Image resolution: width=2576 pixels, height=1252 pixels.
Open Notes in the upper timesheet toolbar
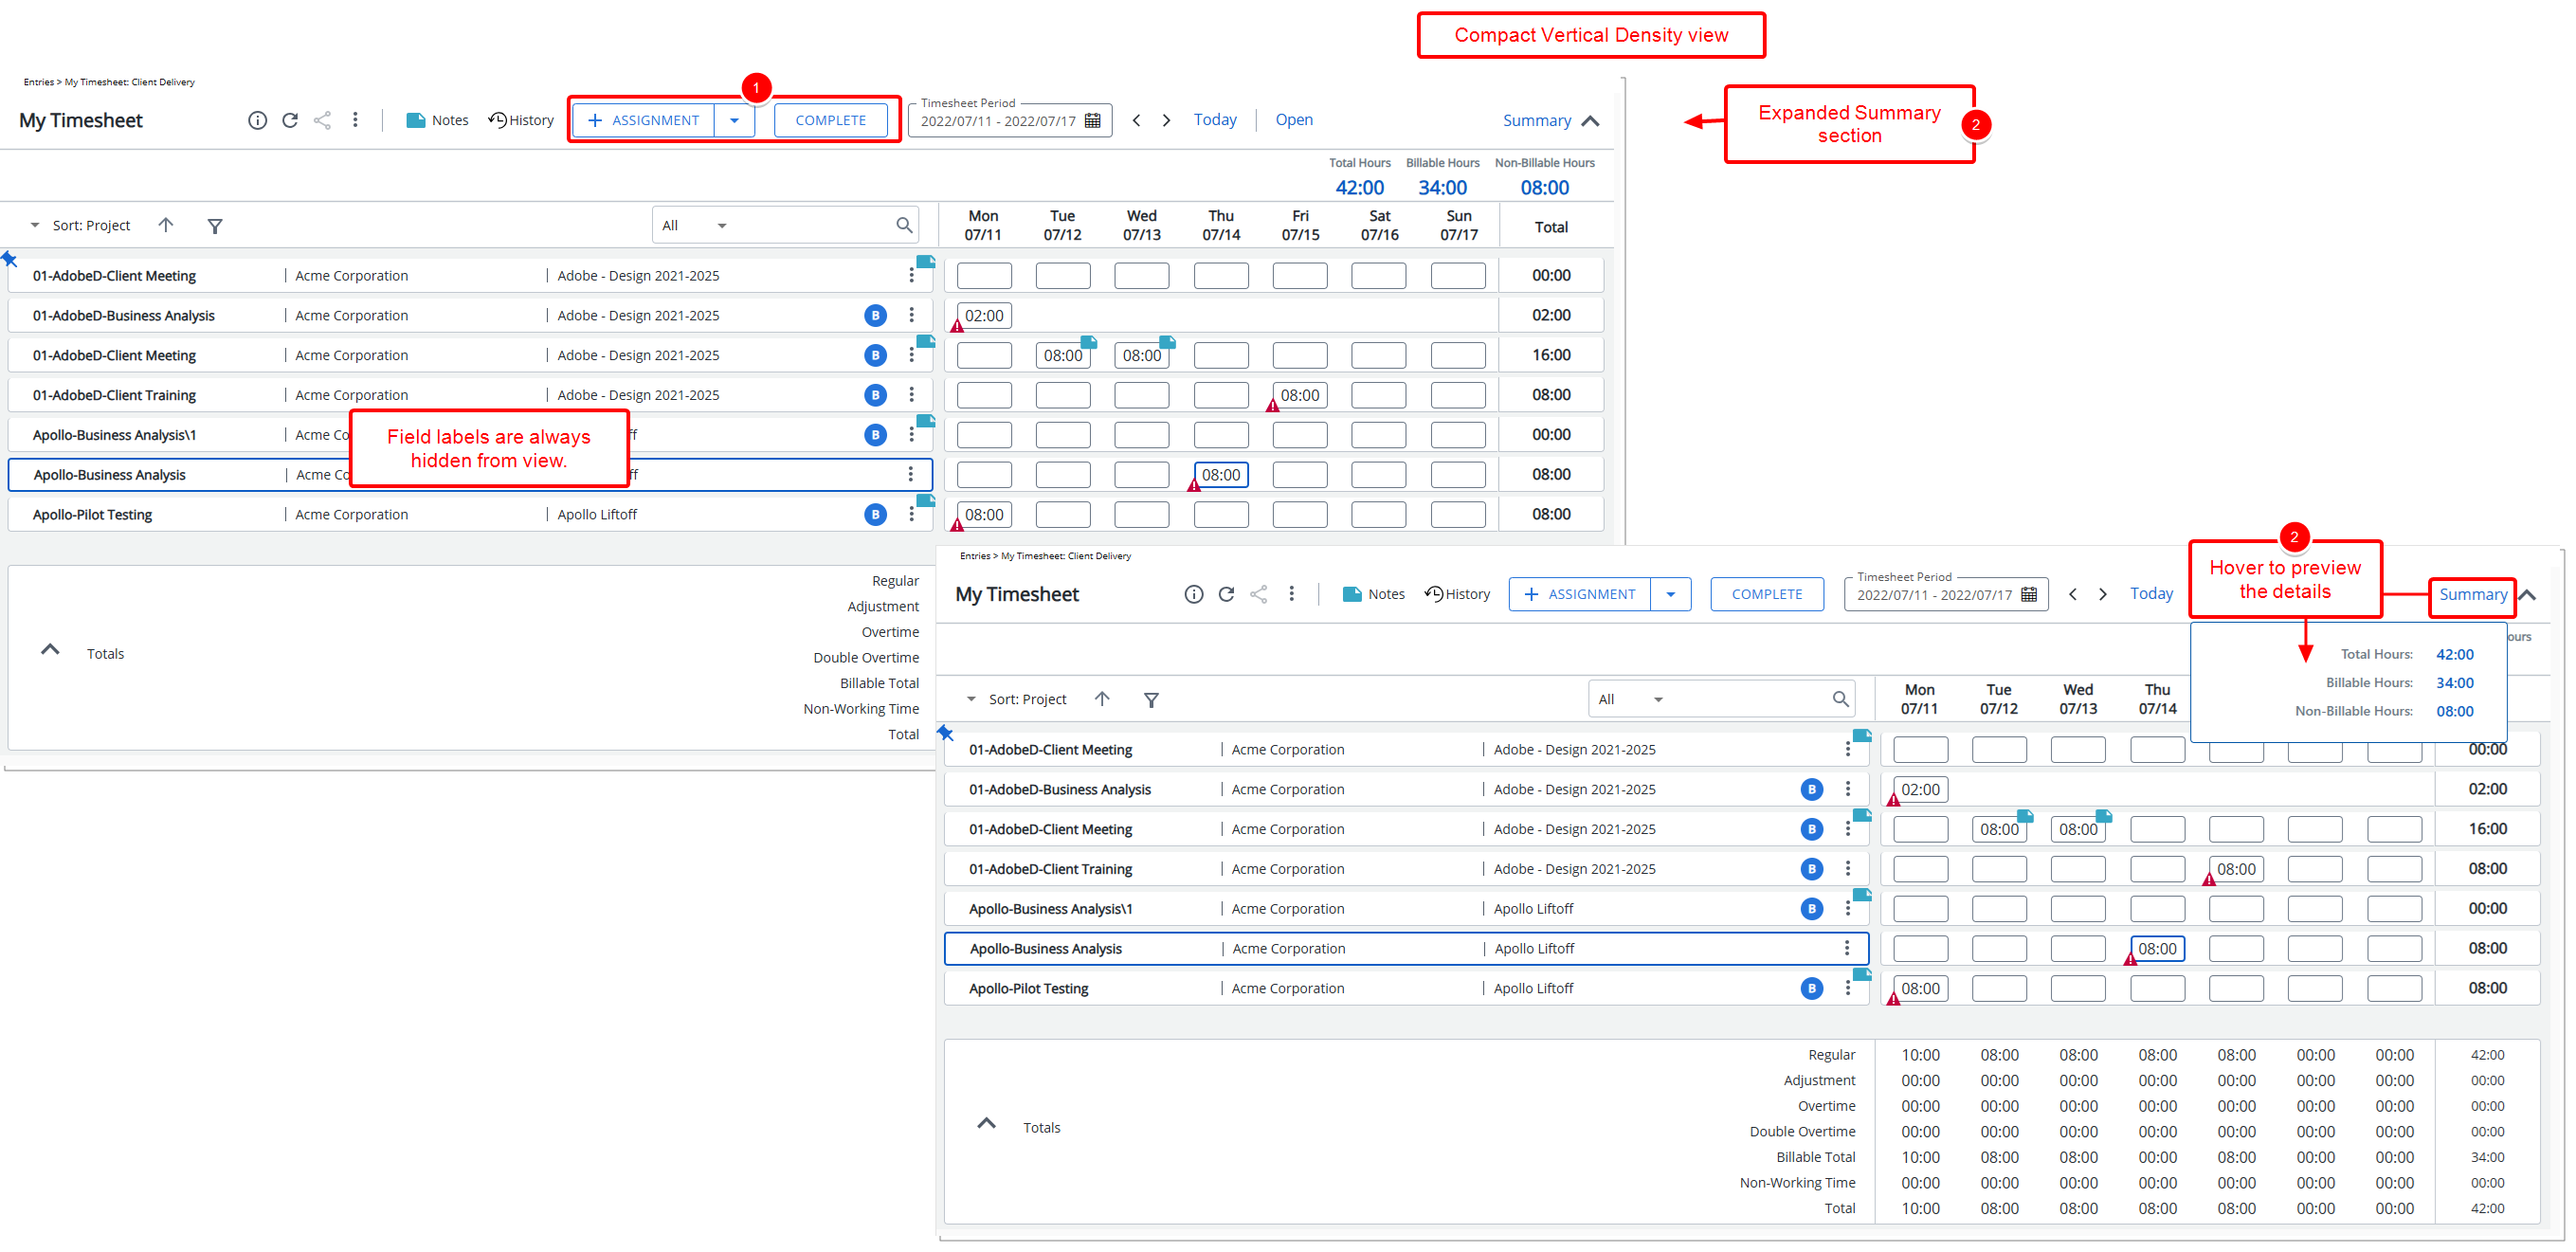pyautogui.click(x=437, y=120)
